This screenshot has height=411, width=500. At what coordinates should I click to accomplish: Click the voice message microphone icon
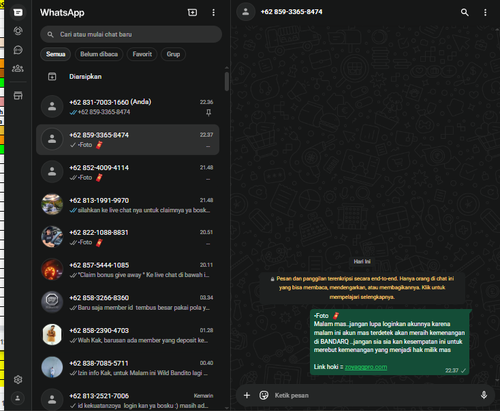point(484,395)
